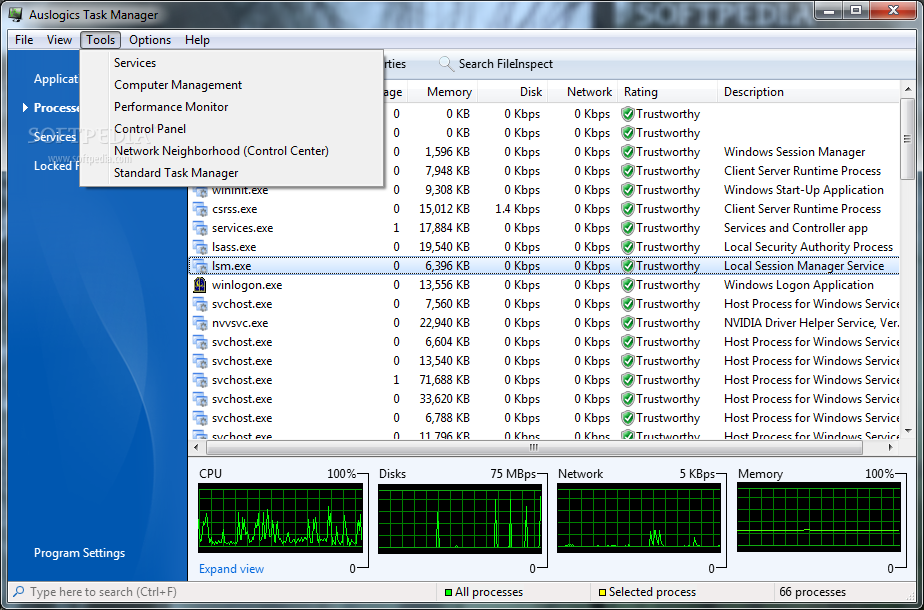Click Trustworthy shield icon in lsass.exe row

[x=628, y=246]
